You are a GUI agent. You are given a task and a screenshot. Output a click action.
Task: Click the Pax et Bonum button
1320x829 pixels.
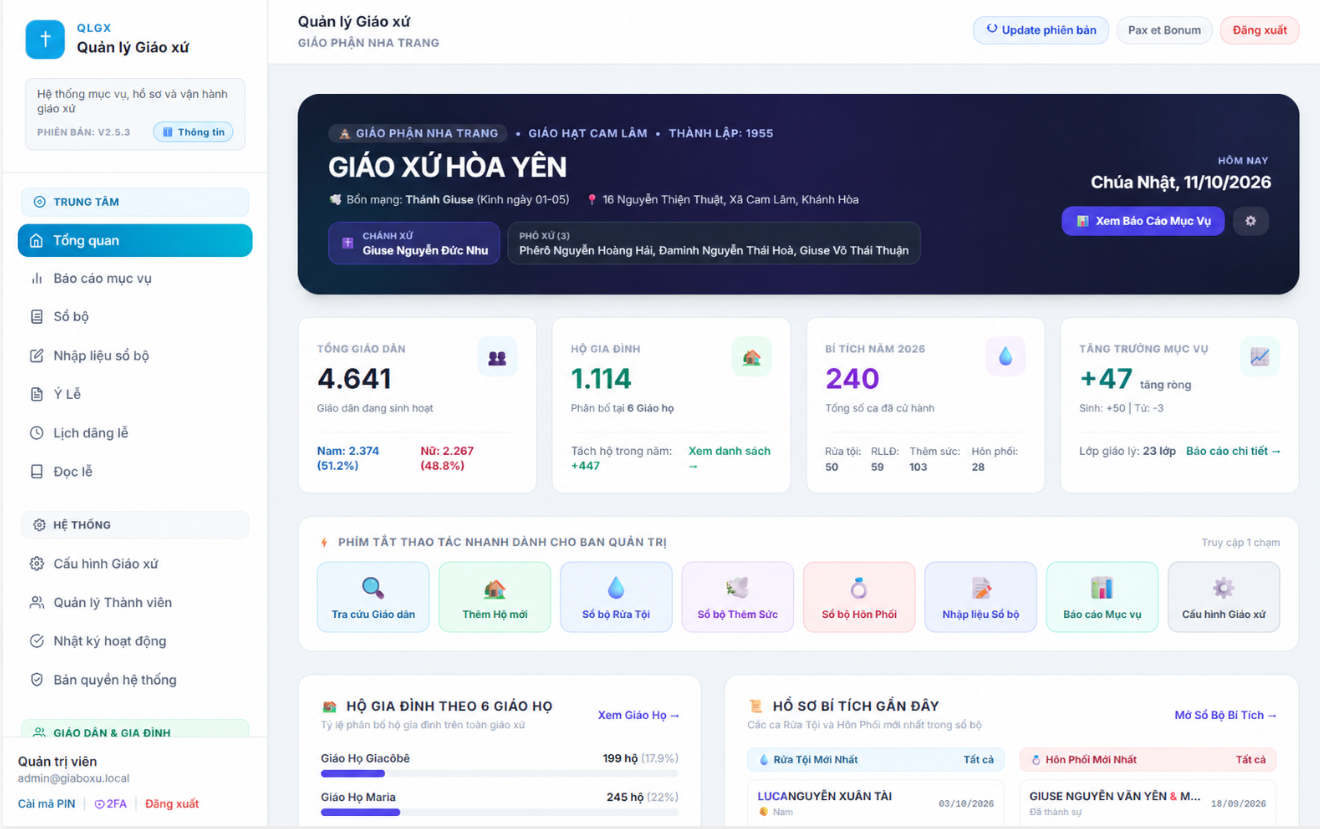point(1164,30)
